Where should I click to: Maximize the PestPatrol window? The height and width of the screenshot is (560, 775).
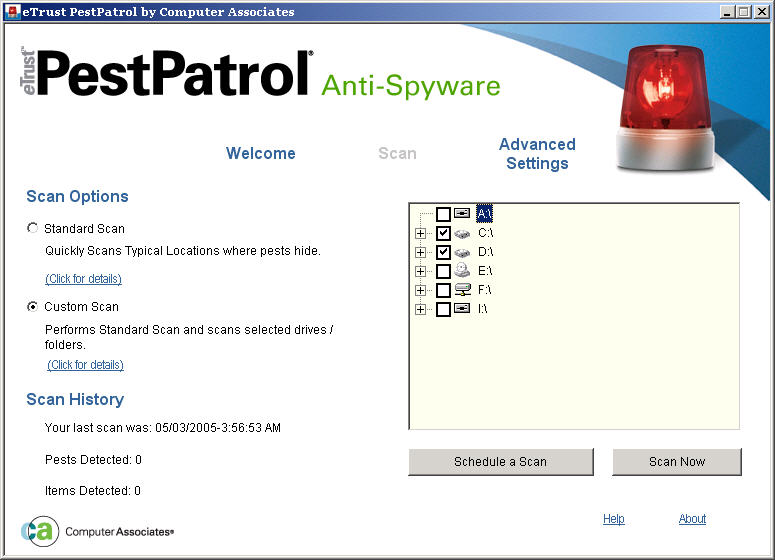click(743, 12)
